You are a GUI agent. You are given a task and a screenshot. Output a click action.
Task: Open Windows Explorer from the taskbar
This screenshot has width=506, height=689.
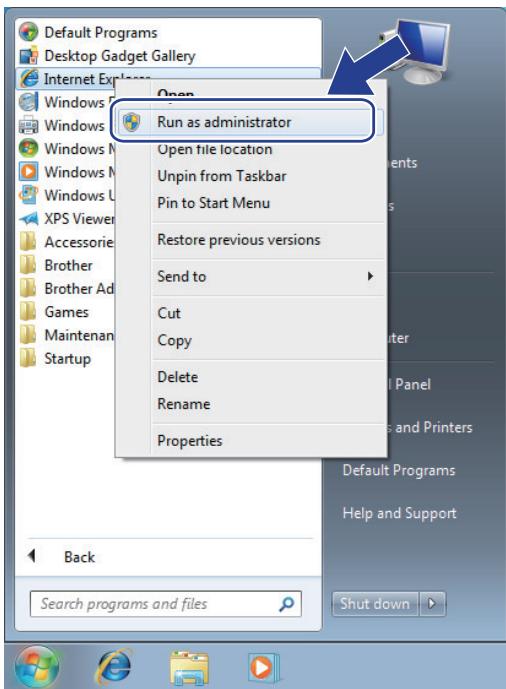(189, 668)
